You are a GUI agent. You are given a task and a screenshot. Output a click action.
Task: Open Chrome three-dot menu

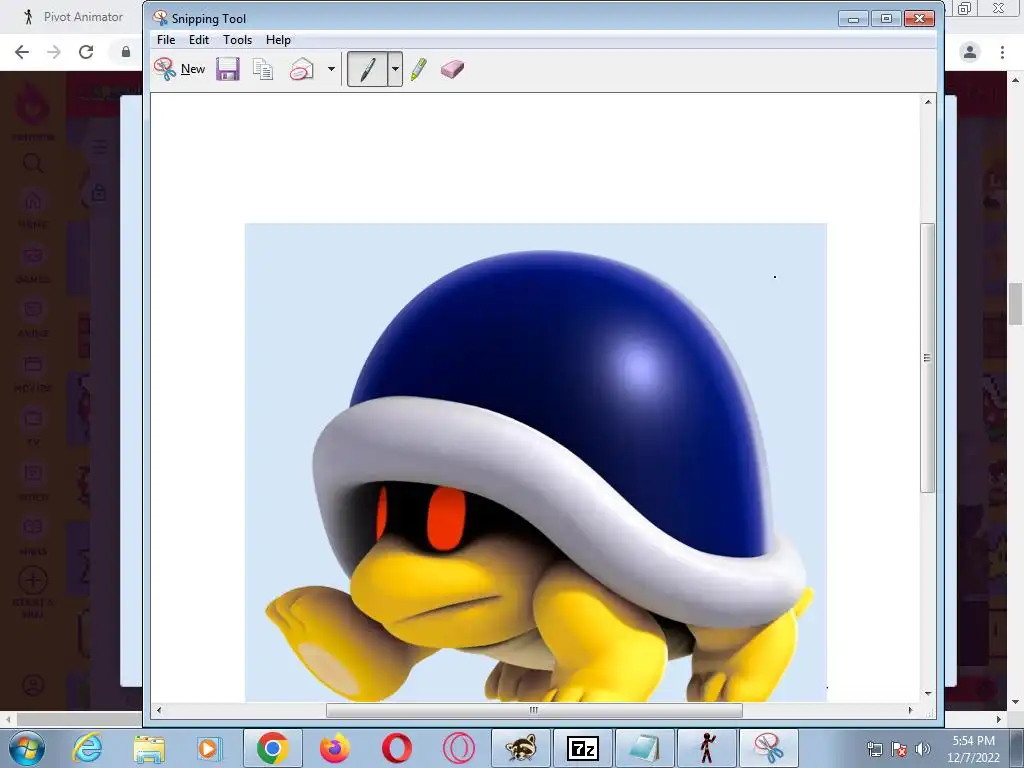point(1002,52)
